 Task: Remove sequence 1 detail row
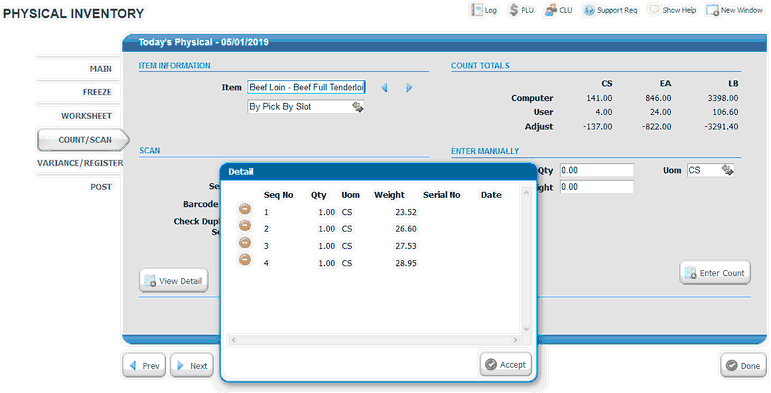(244, 209)
